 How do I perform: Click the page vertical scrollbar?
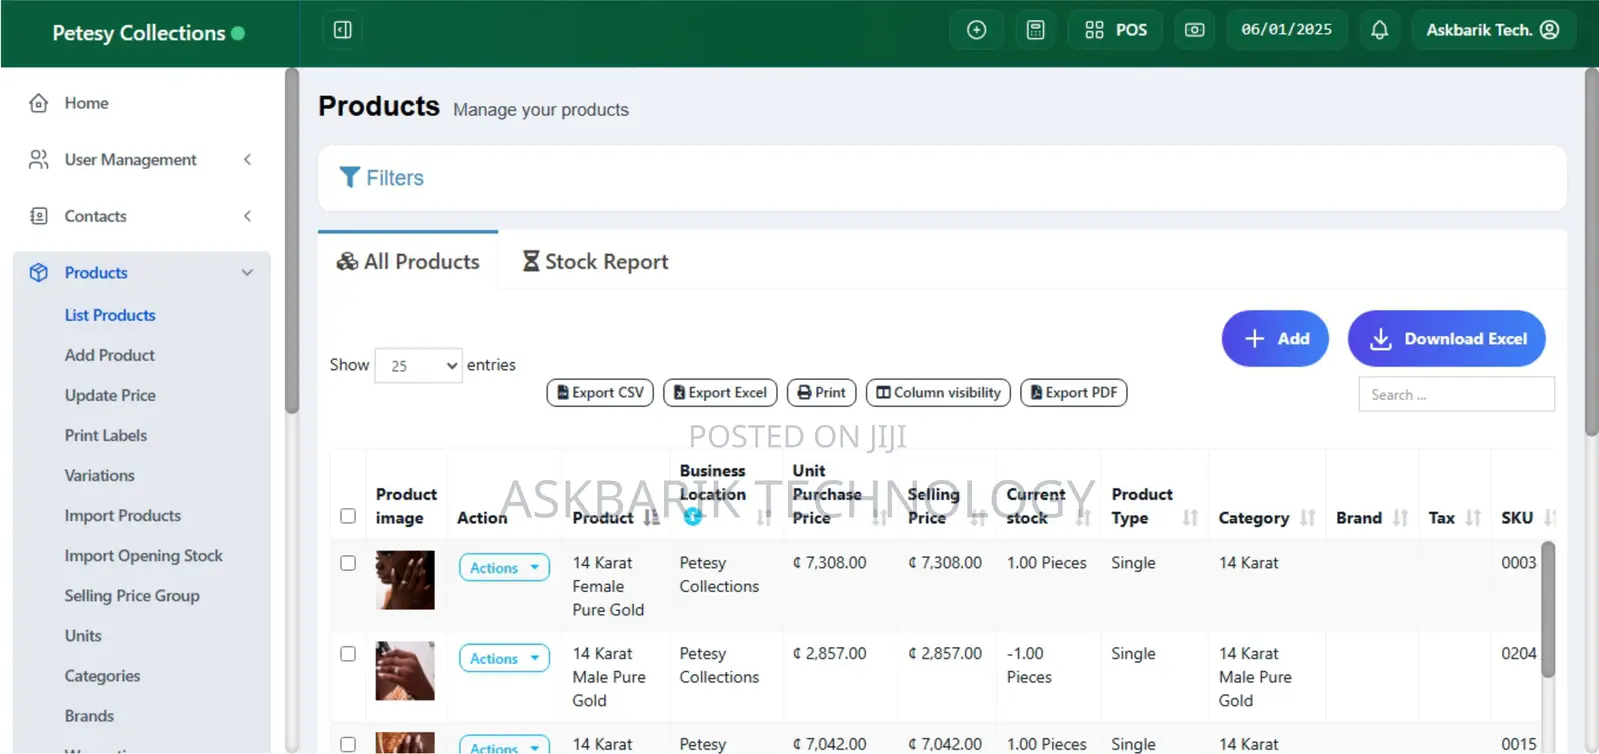[x=1592, y=252]
